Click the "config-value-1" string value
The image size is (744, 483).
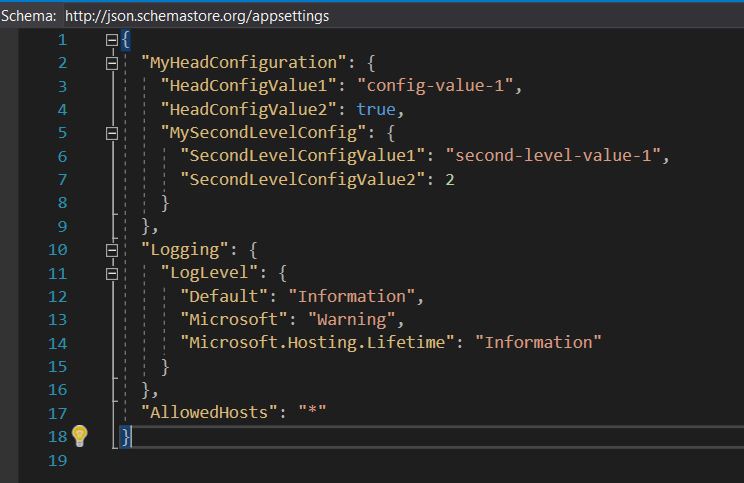pyautogui.click(x=439, y=86)
